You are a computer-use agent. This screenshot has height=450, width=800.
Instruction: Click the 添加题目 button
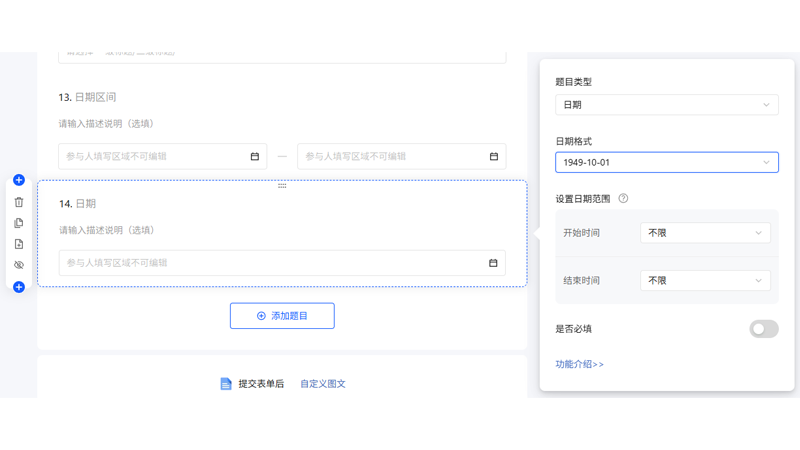pos(282,316)
